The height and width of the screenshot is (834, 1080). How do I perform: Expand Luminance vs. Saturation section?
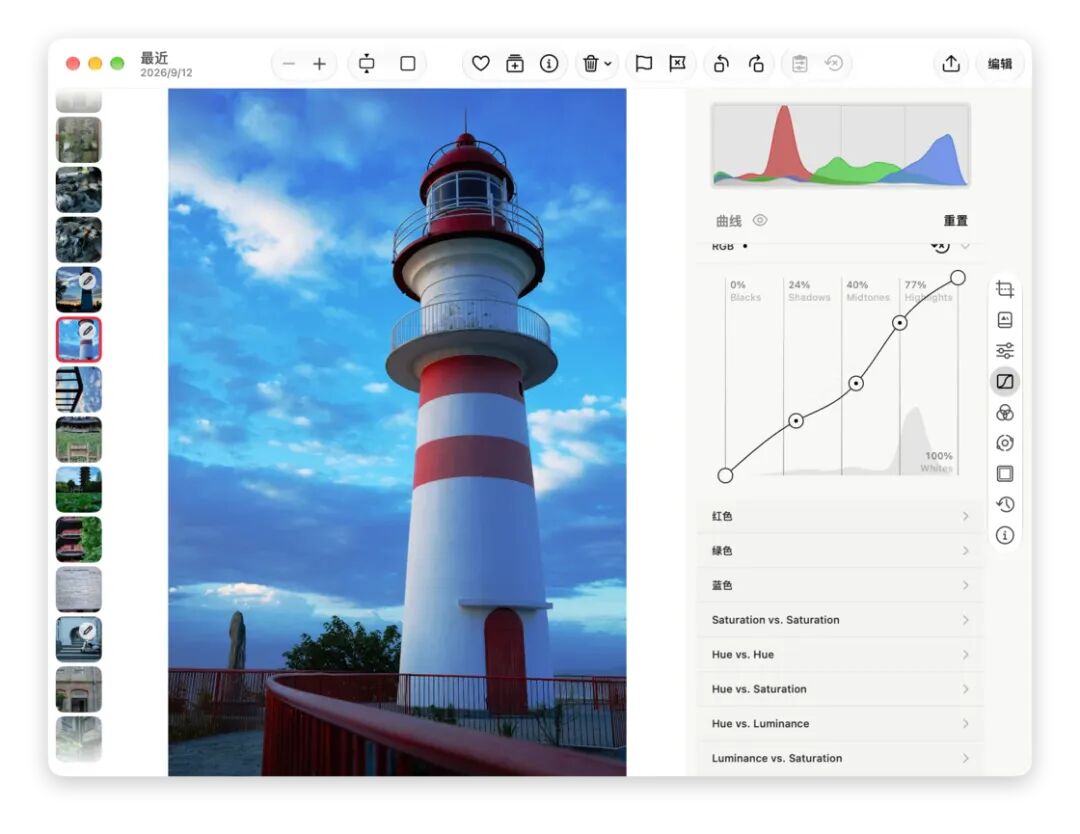(840, 758)
